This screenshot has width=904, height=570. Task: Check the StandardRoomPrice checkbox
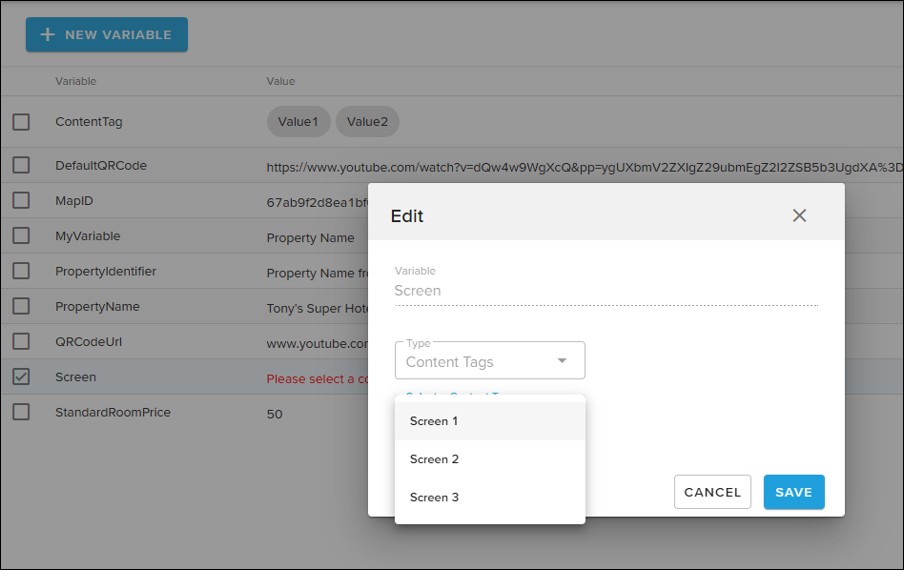[x=21, y=412]
